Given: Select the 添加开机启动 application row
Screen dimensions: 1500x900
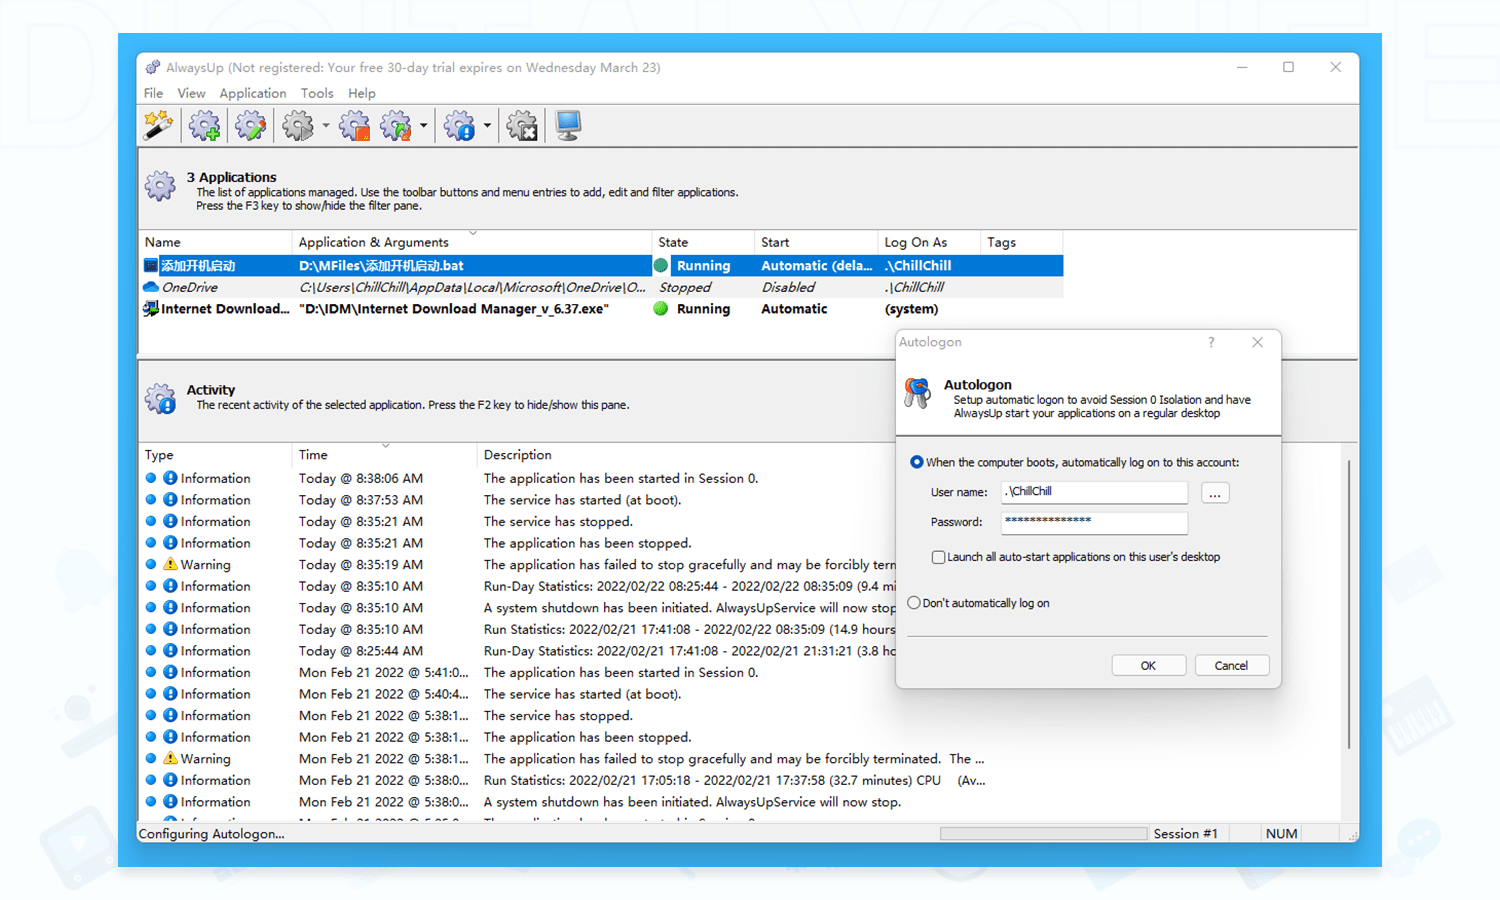Looking at the screenshot, I should (x=601, y=266).
